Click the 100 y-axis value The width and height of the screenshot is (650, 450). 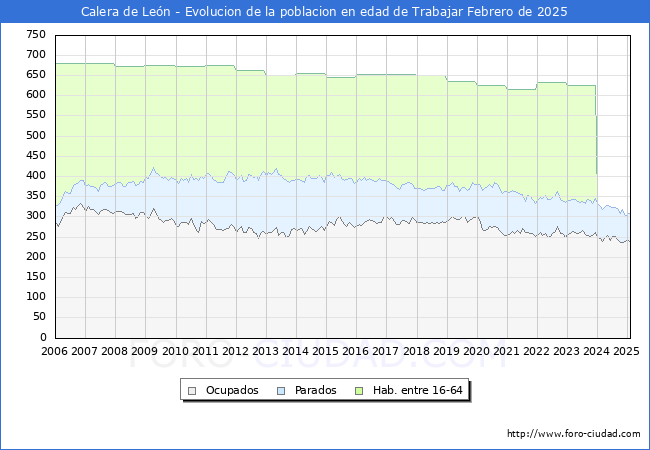pyautogui.click(x=36, y=297)
